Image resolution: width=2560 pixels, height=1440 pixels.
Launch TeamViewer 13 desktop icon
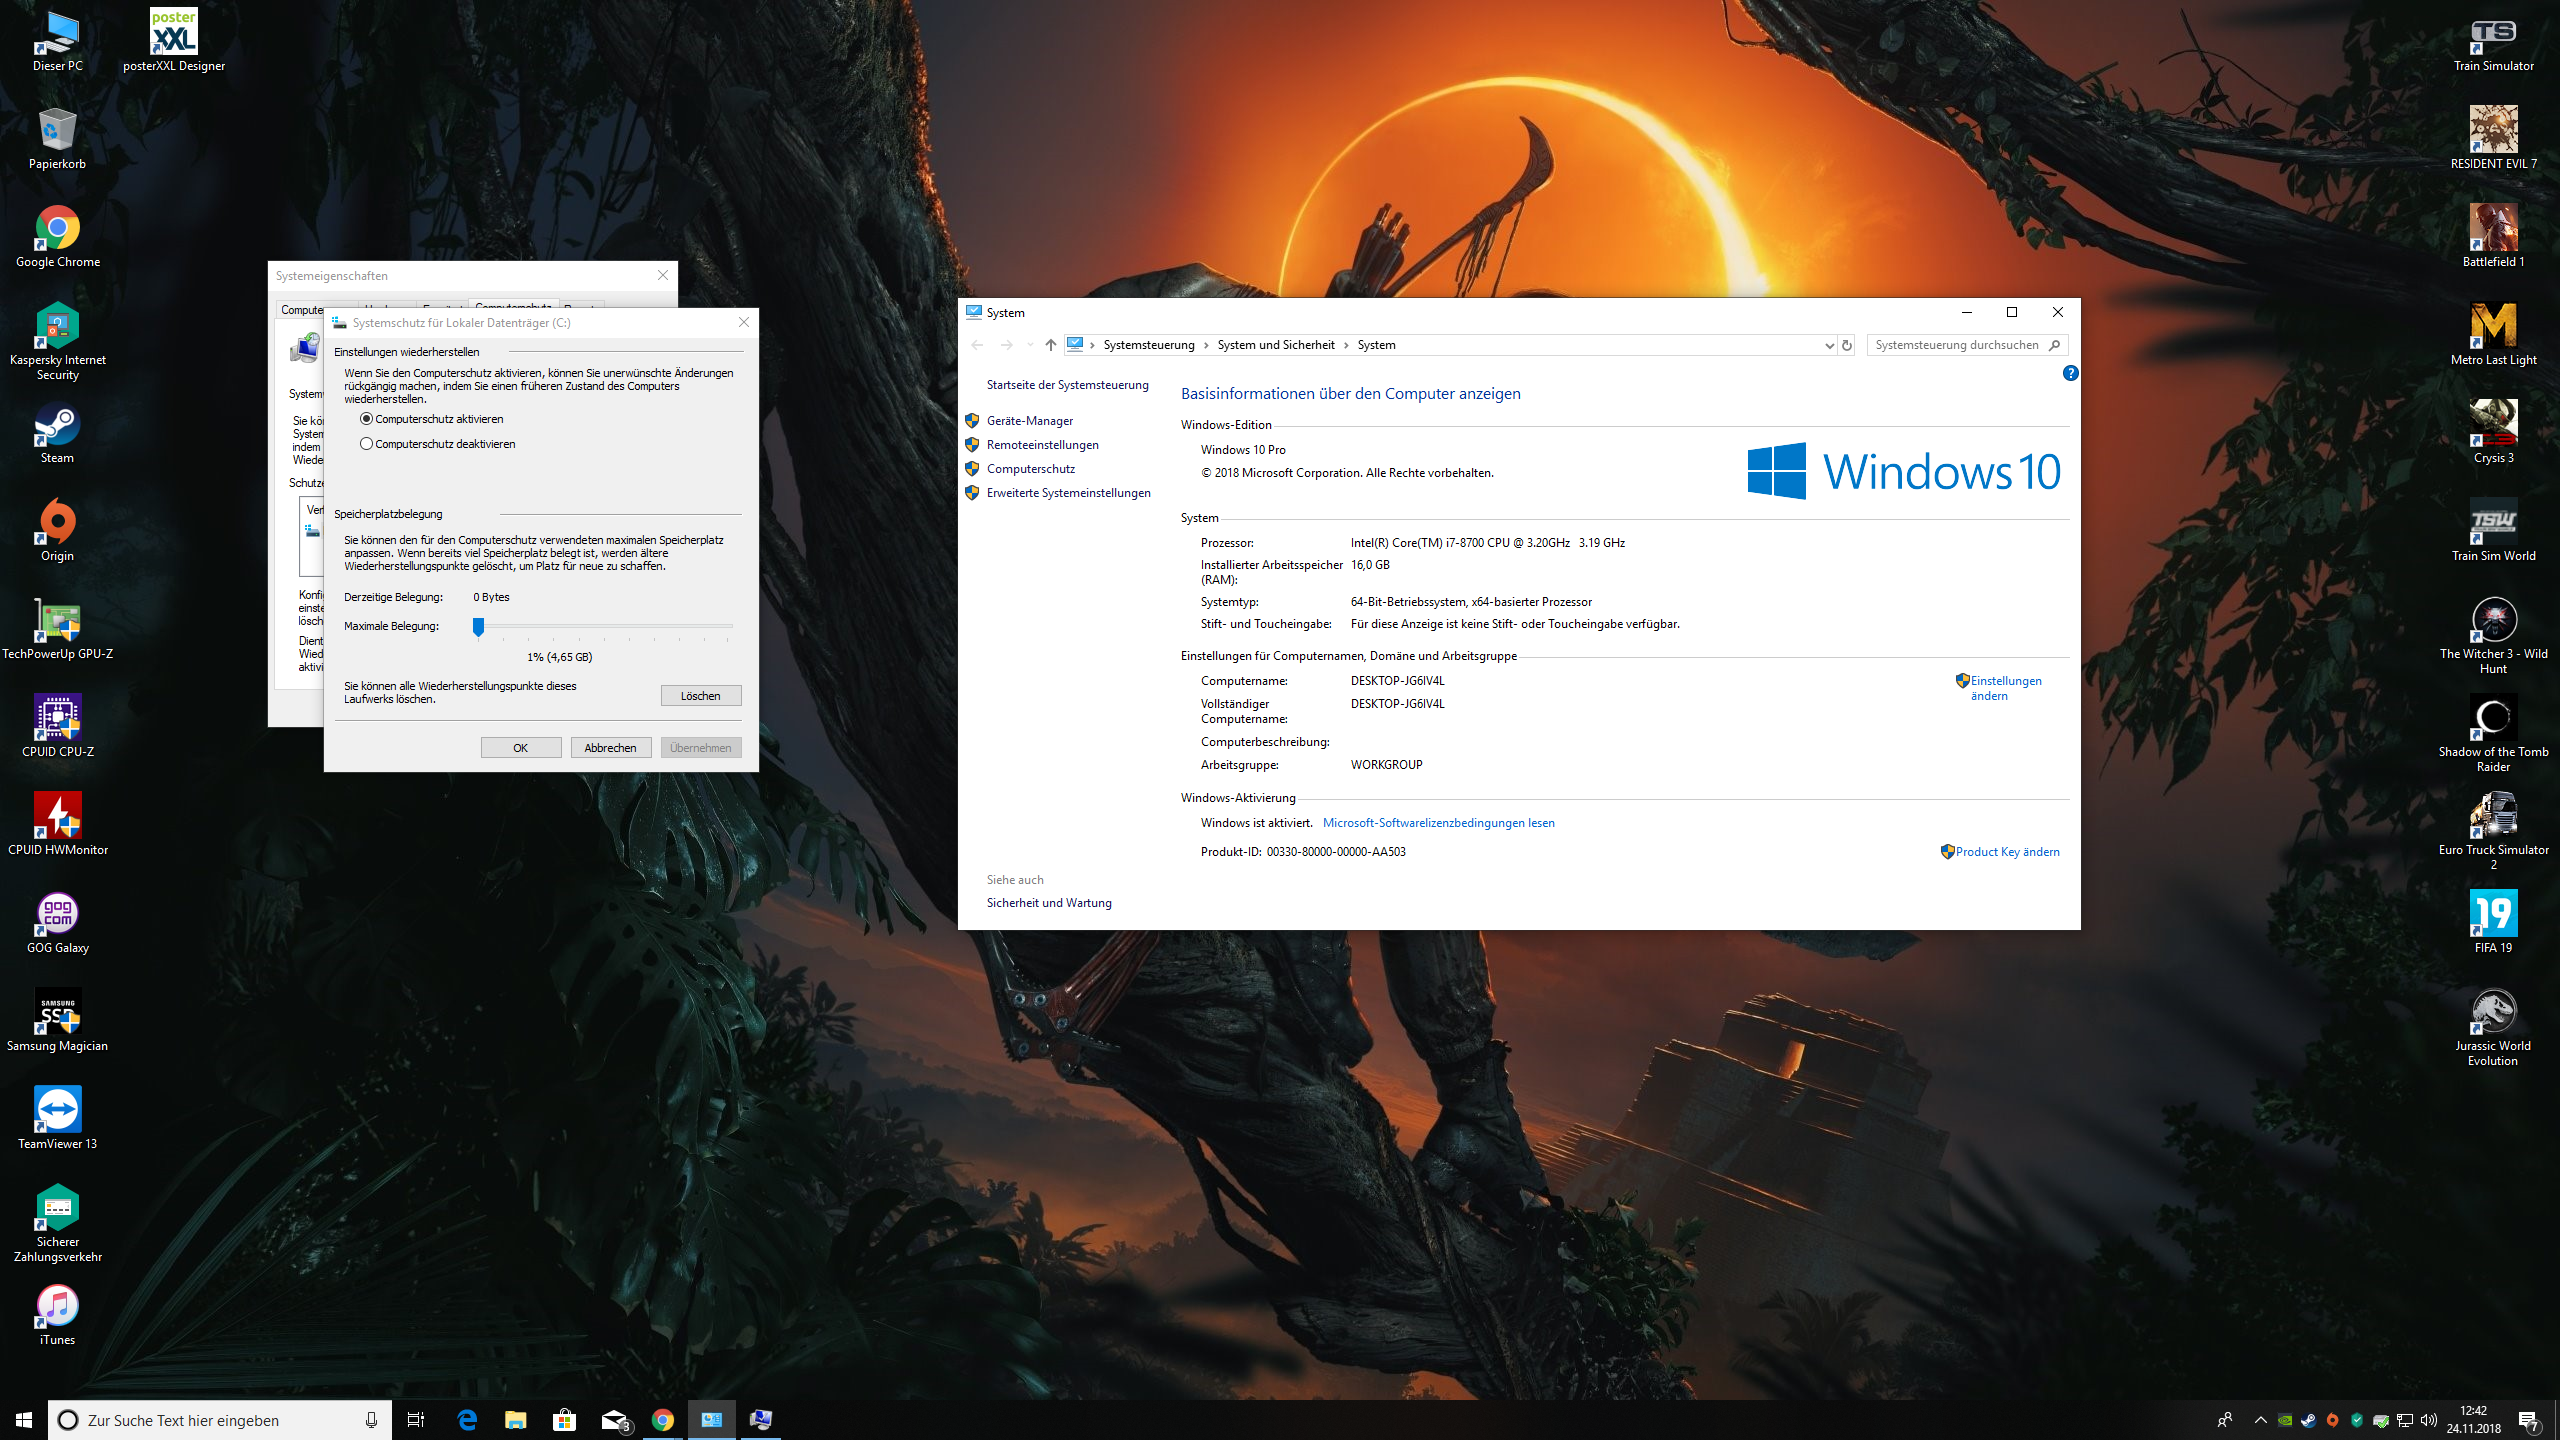pos(57,1118)
